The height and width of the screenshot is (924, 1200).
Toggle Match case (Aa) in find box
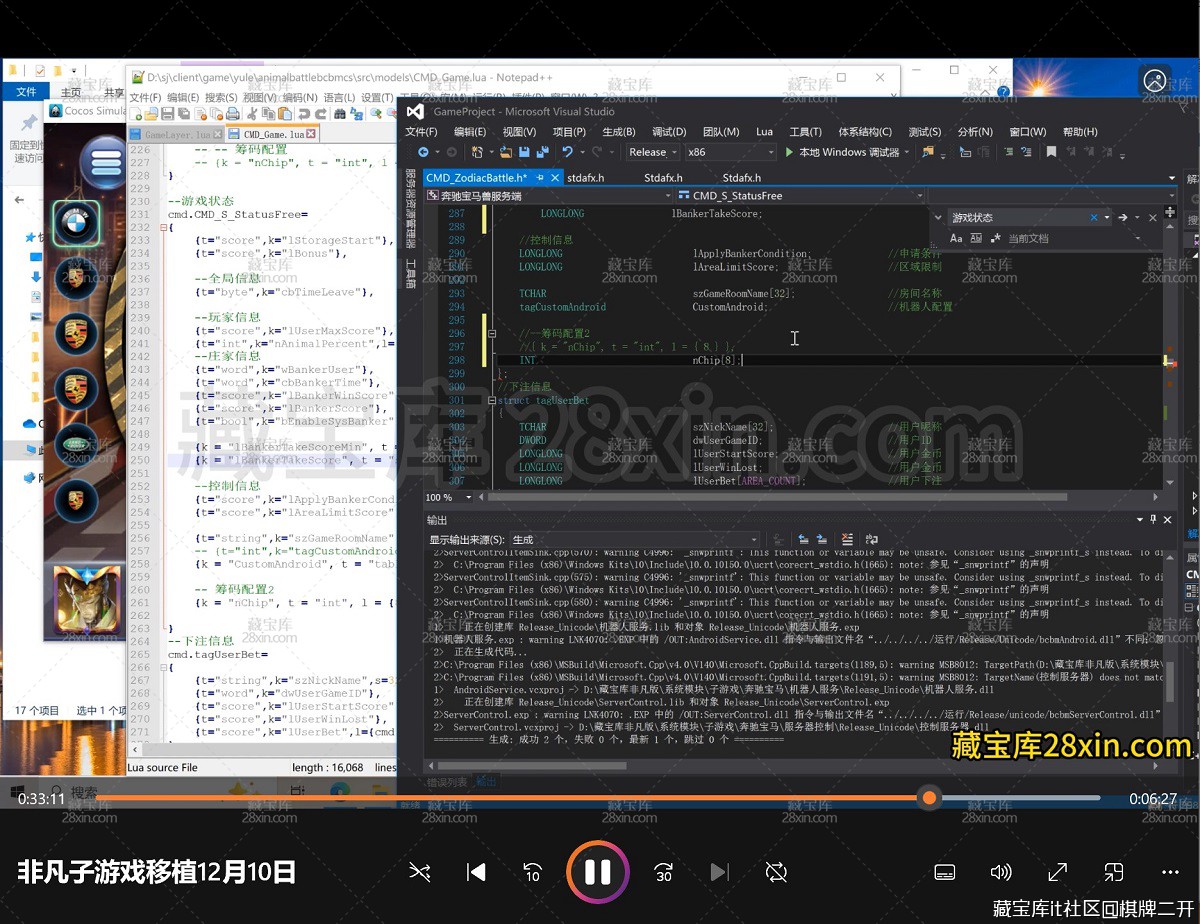[x=956, y=239]
